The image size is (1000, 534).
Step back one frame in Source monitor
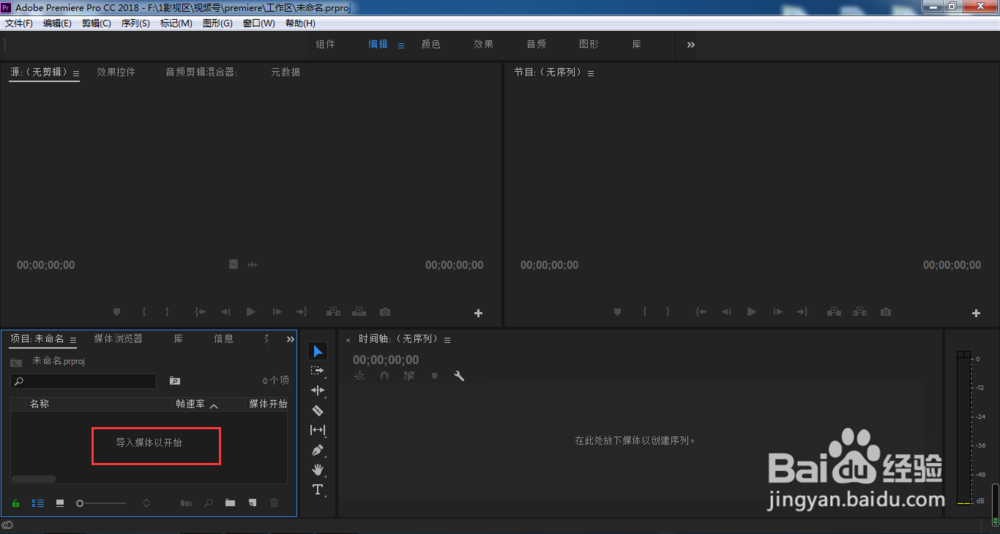(225, 312)
